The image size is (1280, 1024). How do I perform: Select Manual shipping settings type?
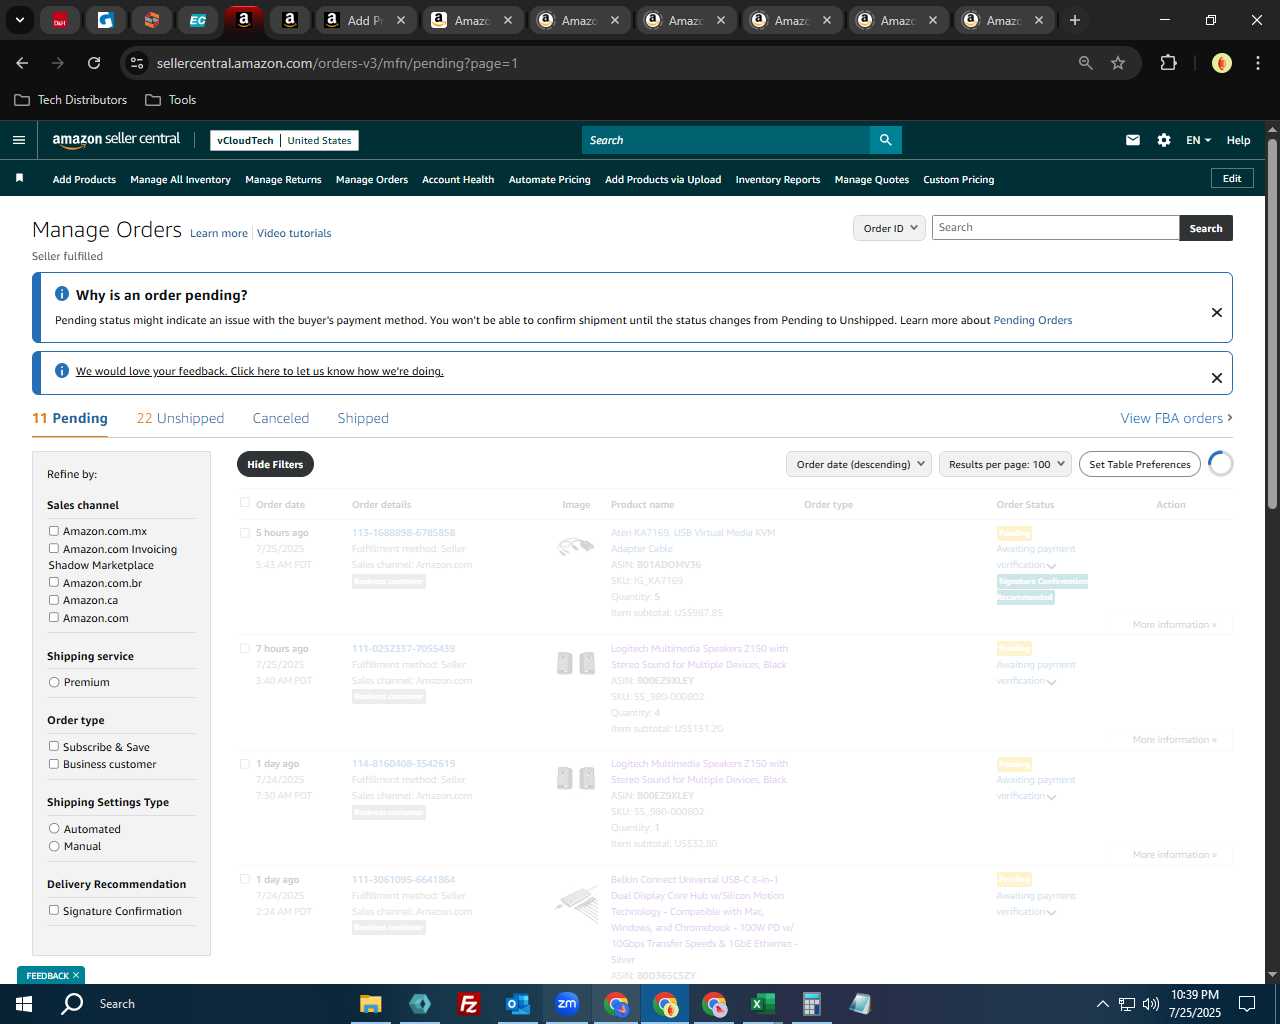click(54, 846)
